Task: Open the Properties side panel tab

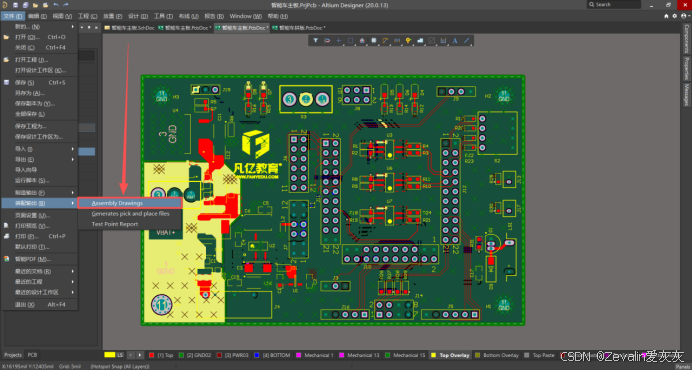Action: pos(687,68)
